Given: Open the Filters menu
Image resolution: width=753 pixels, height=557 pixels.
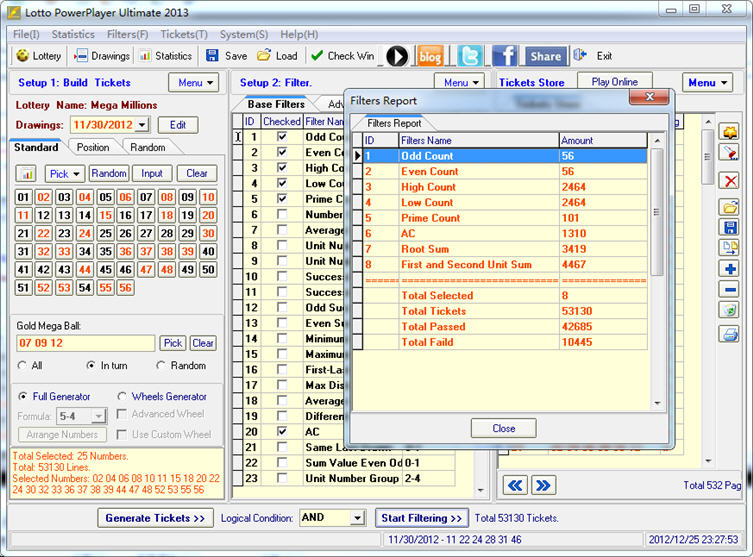Looking at the screenshot, I should (128, 35).
